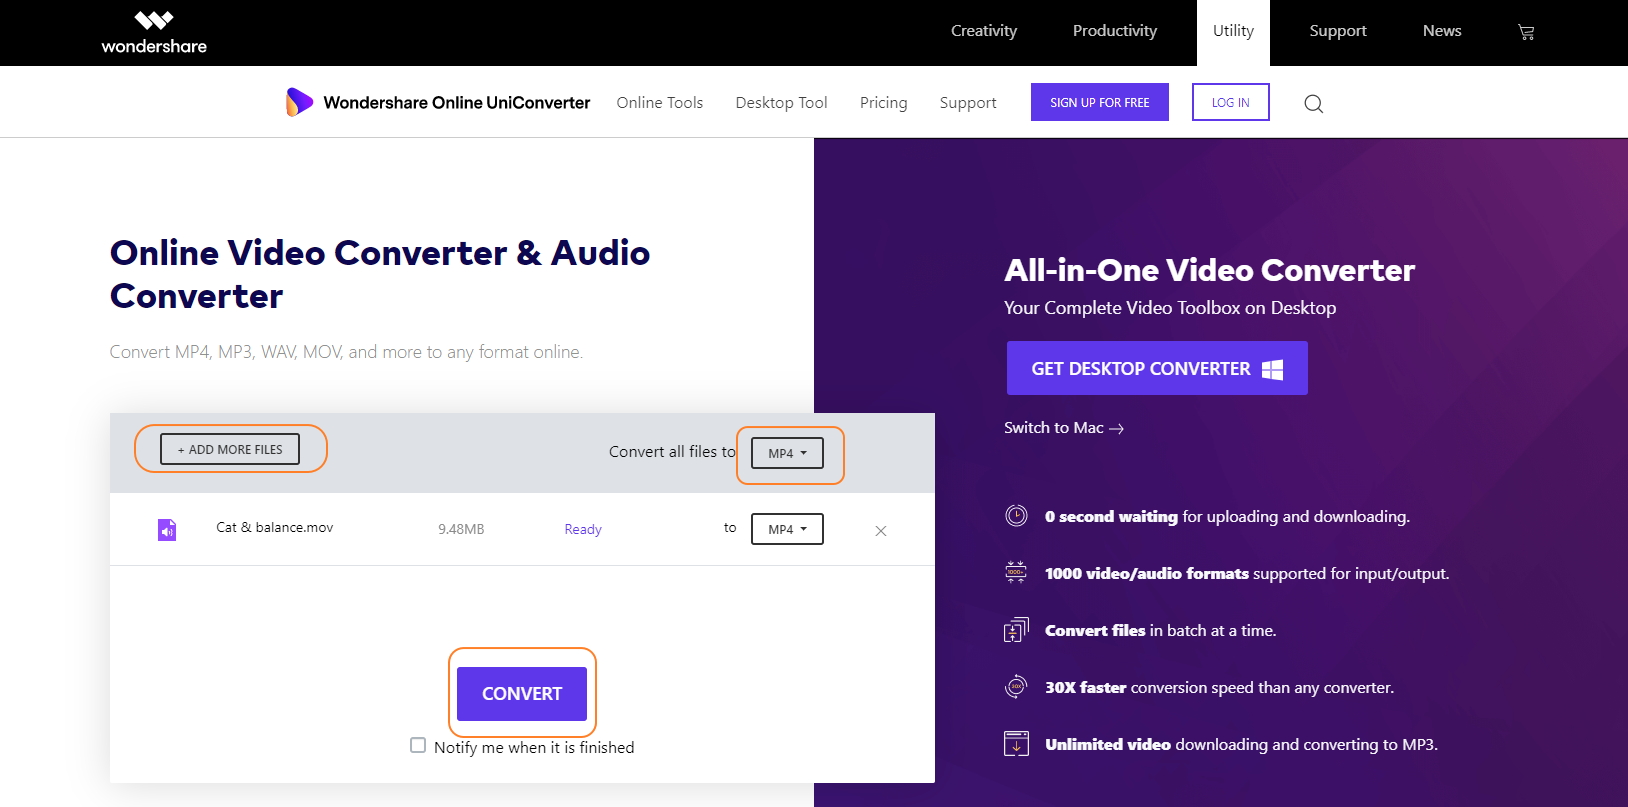The image size is (1628, 807).
Task: Click the 30X faster speed icon
Action: tap(1016, 687)
